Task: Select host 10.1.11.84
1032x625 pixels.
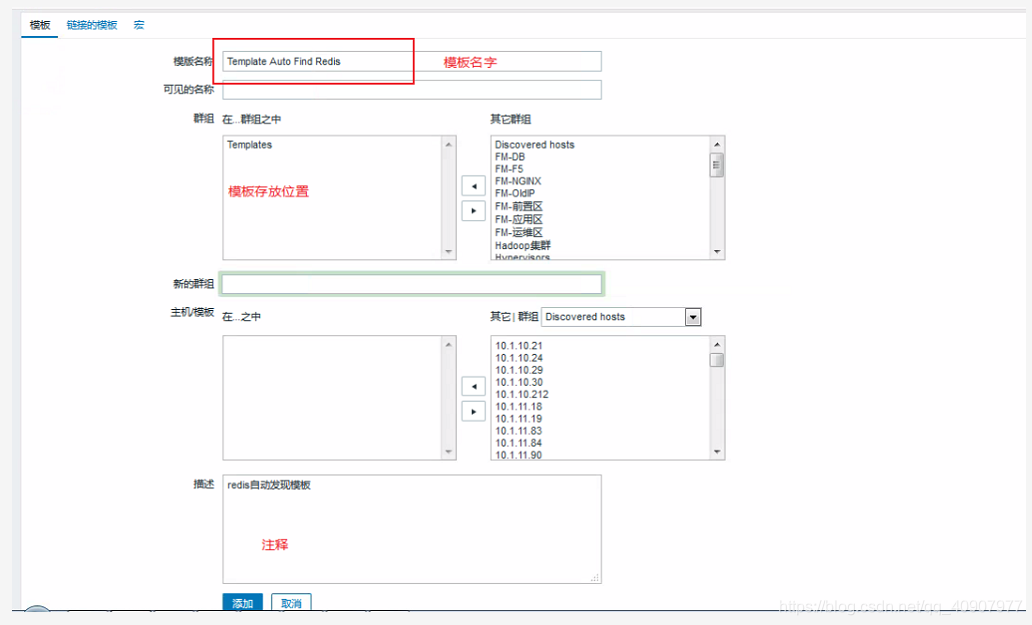Action: [519, 443]
